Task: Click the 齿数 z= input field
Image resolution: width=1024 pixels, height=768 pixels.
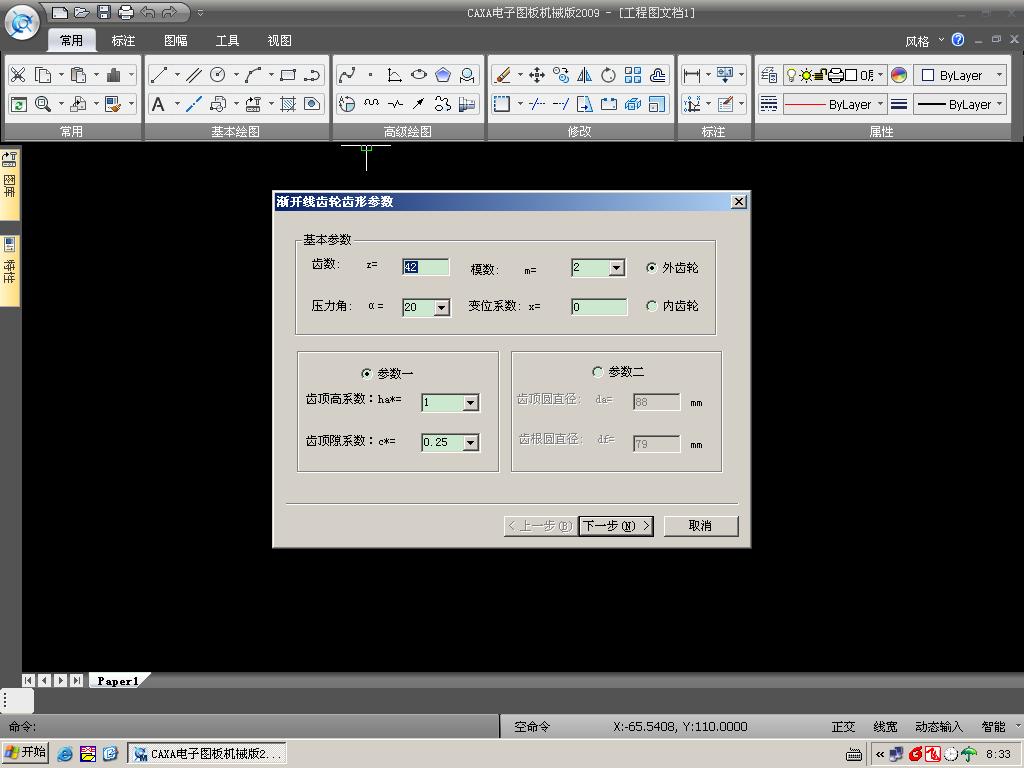Action: click(425, 267)
